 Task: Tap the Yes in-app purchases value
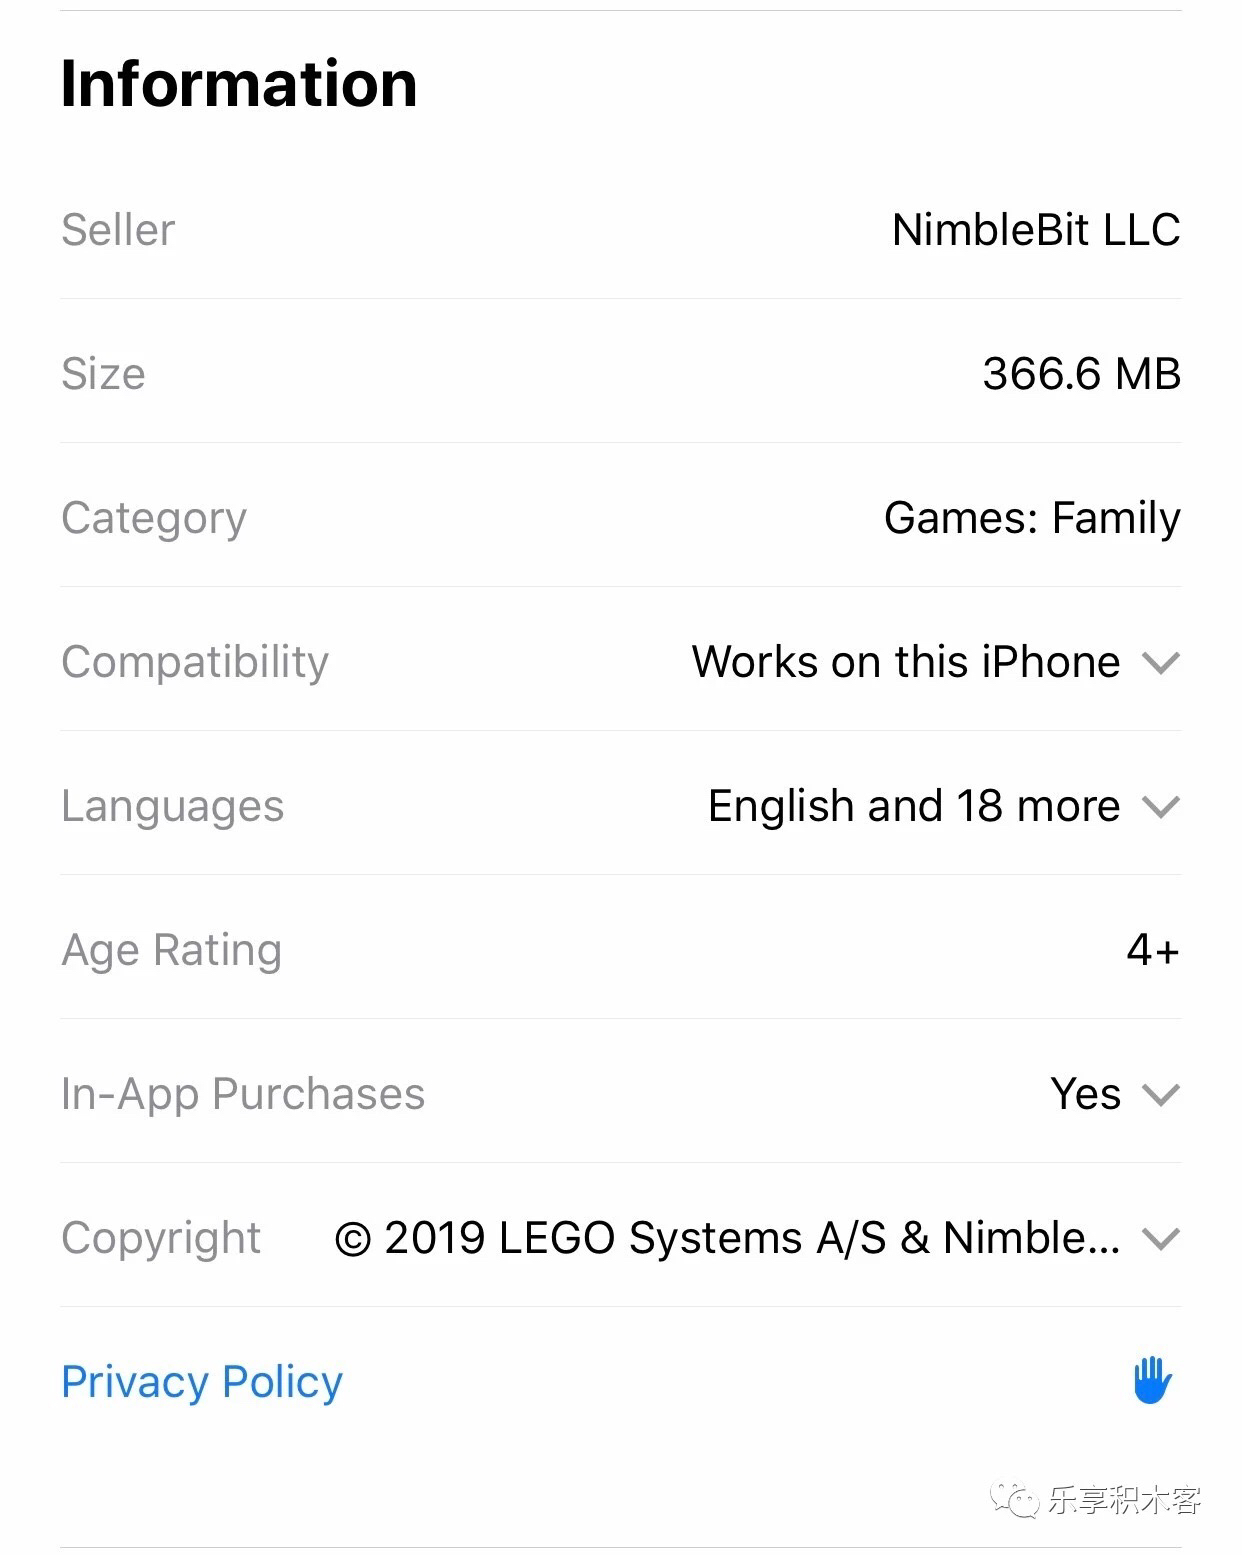(1085, 1094)
